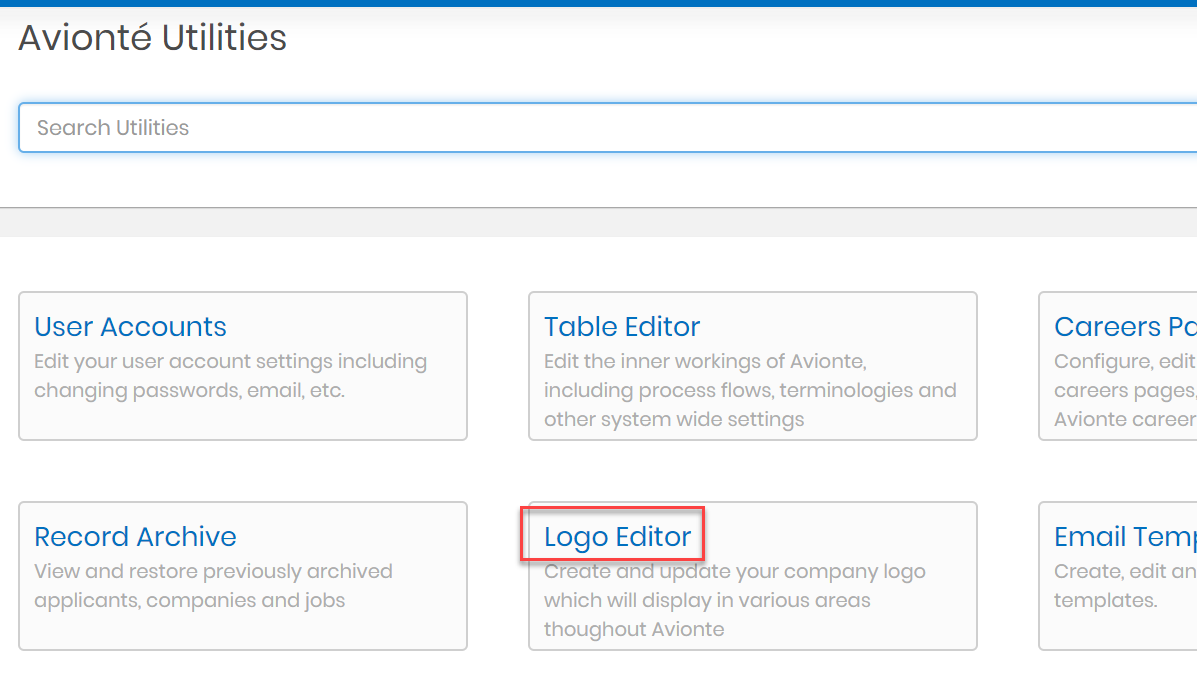Click the User Accounts description text
This screenshot has height=674, width=1197.
pos(230,376)
